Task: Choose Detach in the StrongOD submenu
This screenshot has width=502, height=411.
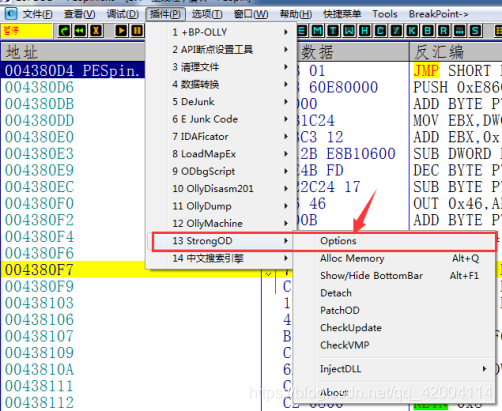Action: 394,293
